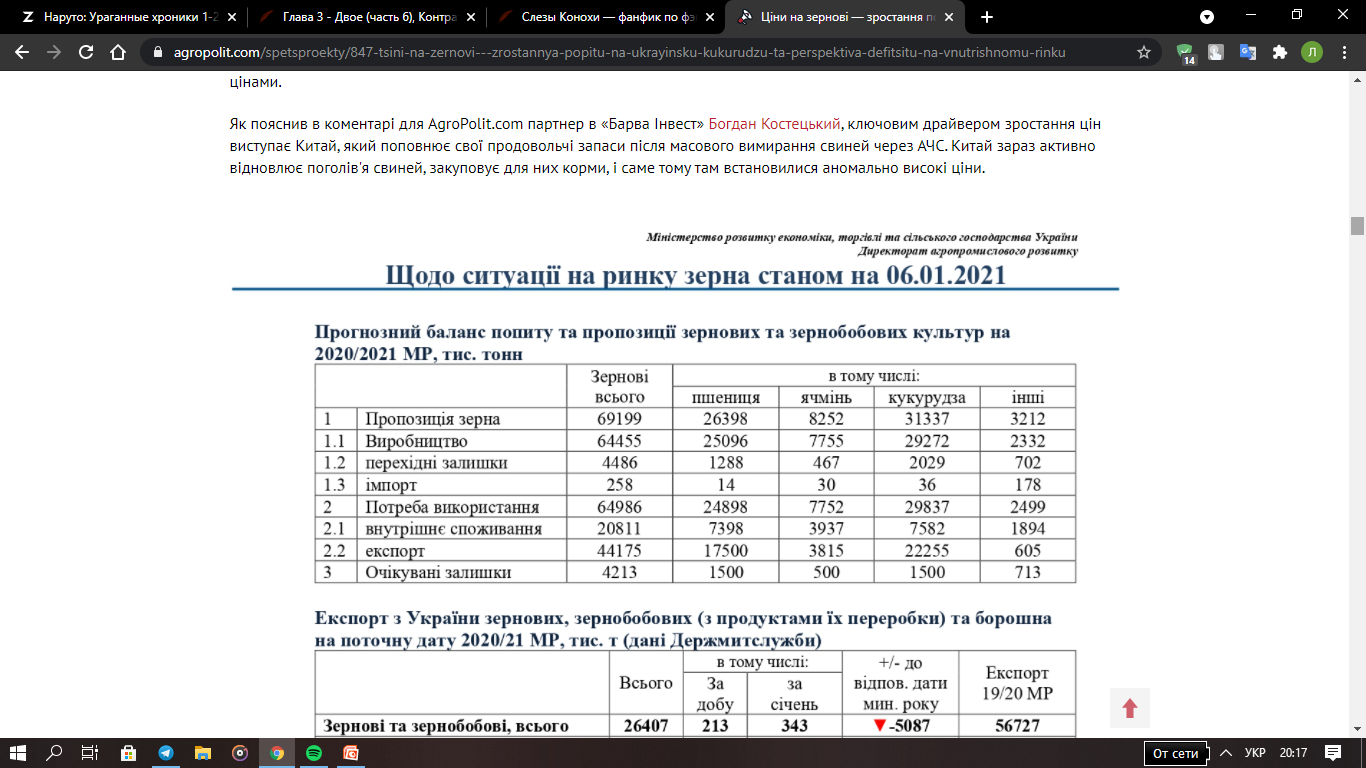Click the Chrome taskbar icon
The height and width of the screenshot is (768, 1366).
point(277,753)
